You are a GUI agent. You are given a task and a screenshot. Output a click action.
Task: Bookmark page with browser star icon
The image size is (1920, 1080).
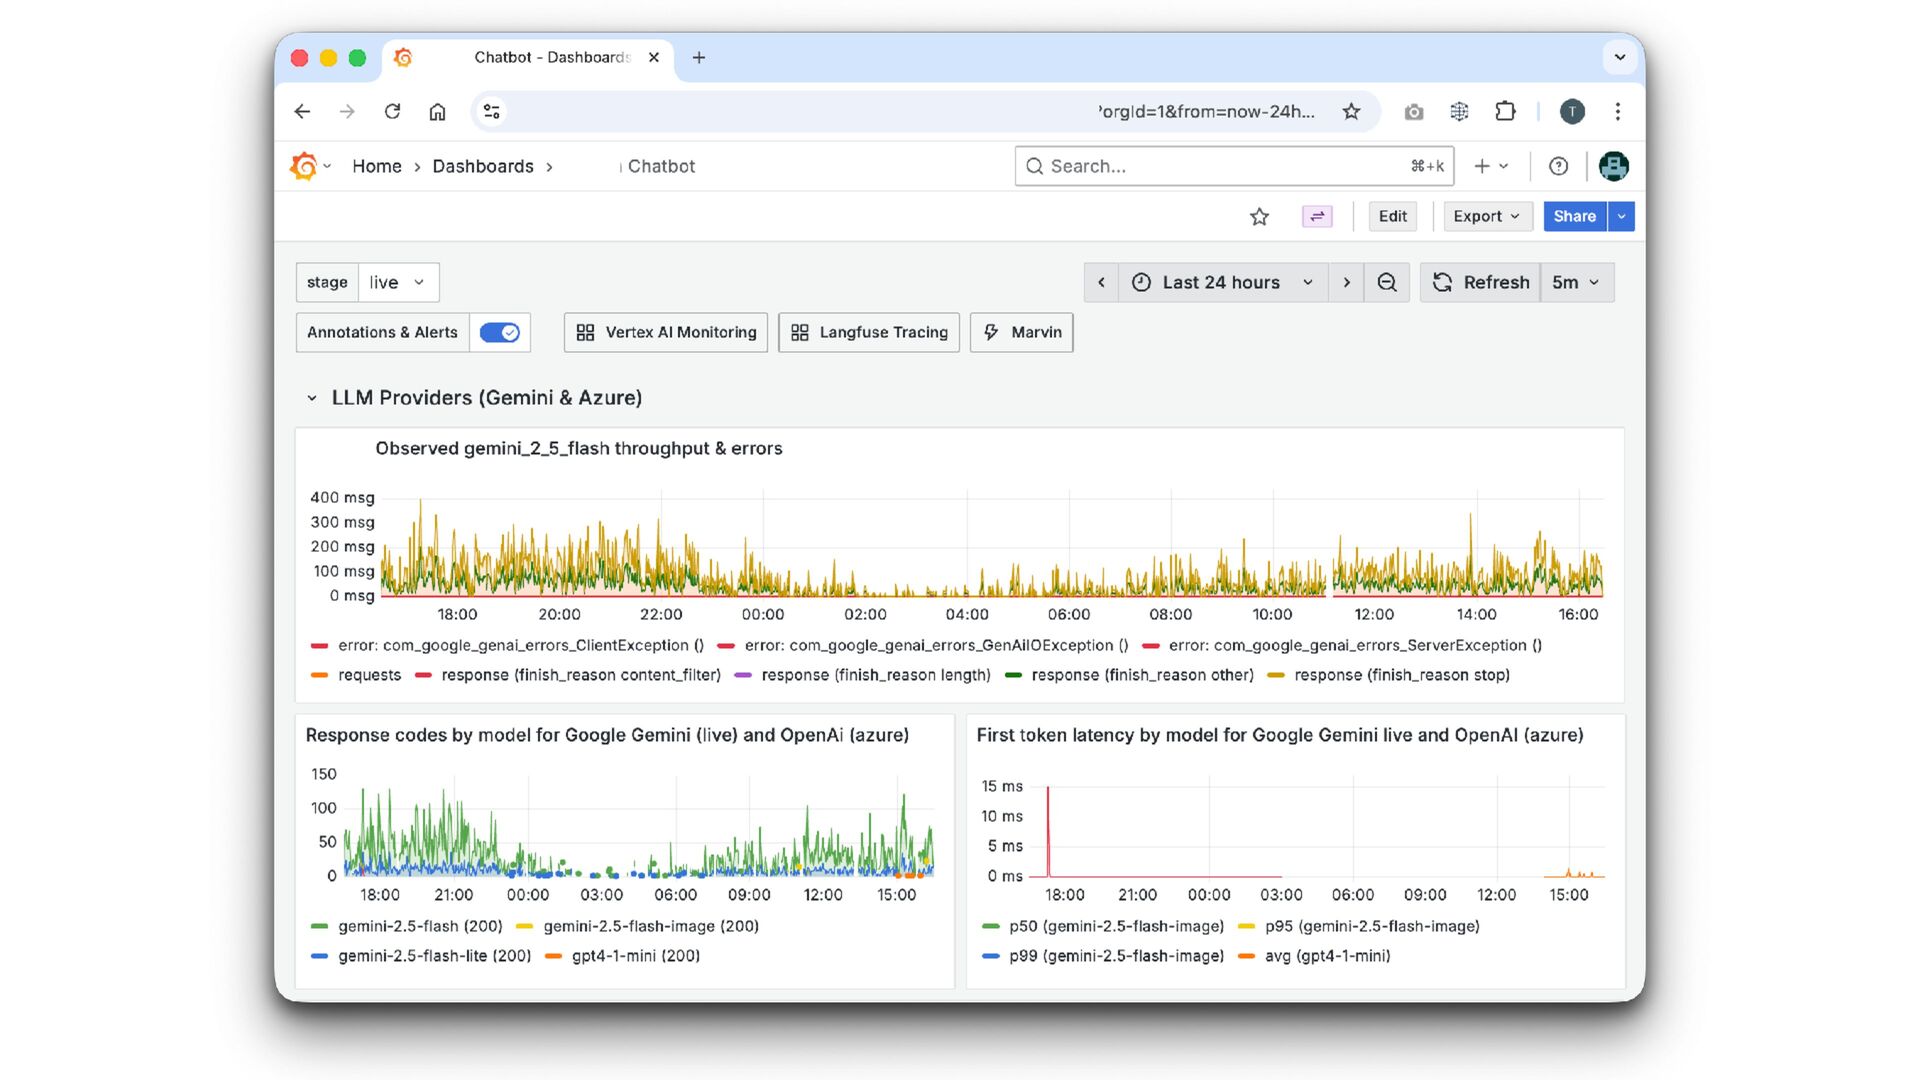tap(1351, 111)
